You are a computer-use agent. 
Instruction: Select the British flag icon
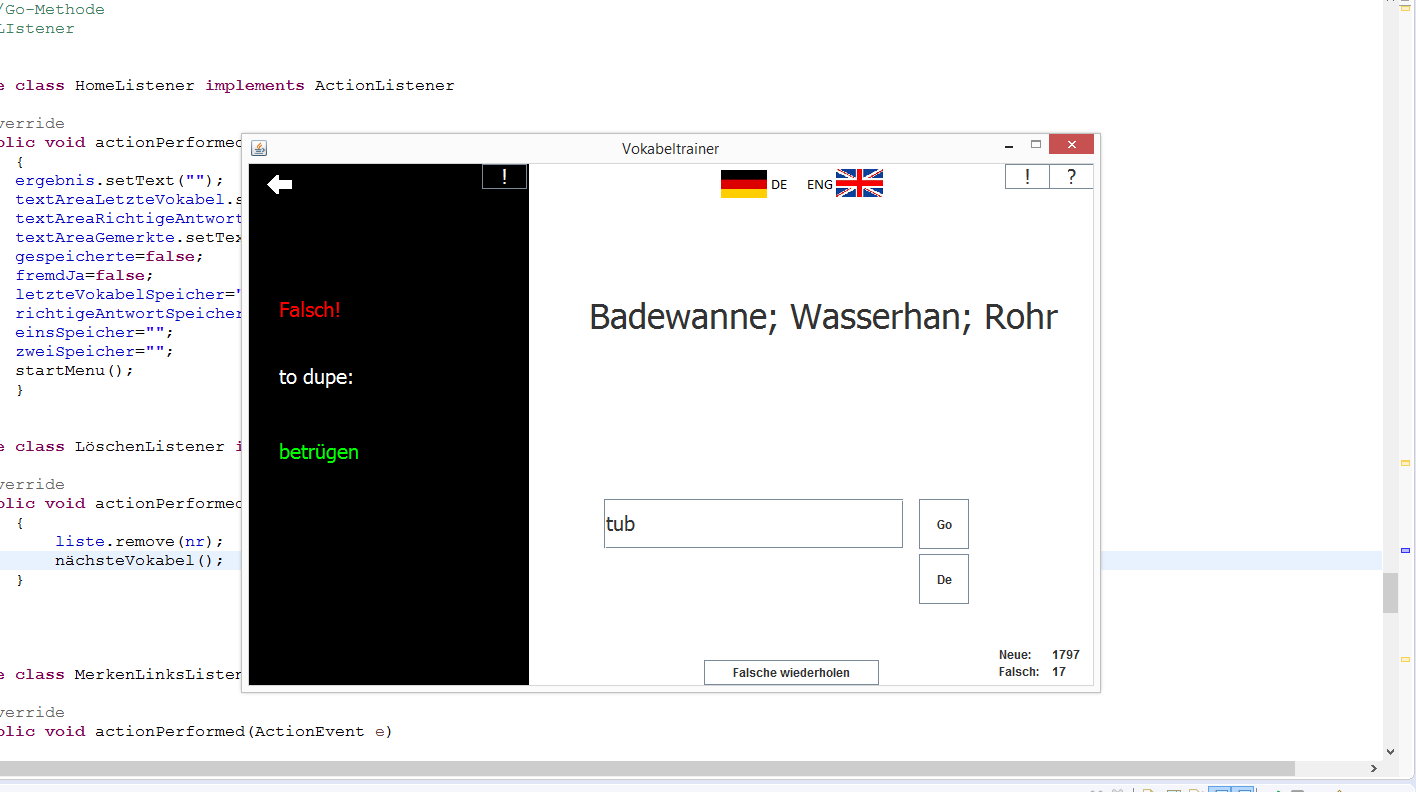click(859, 183)
